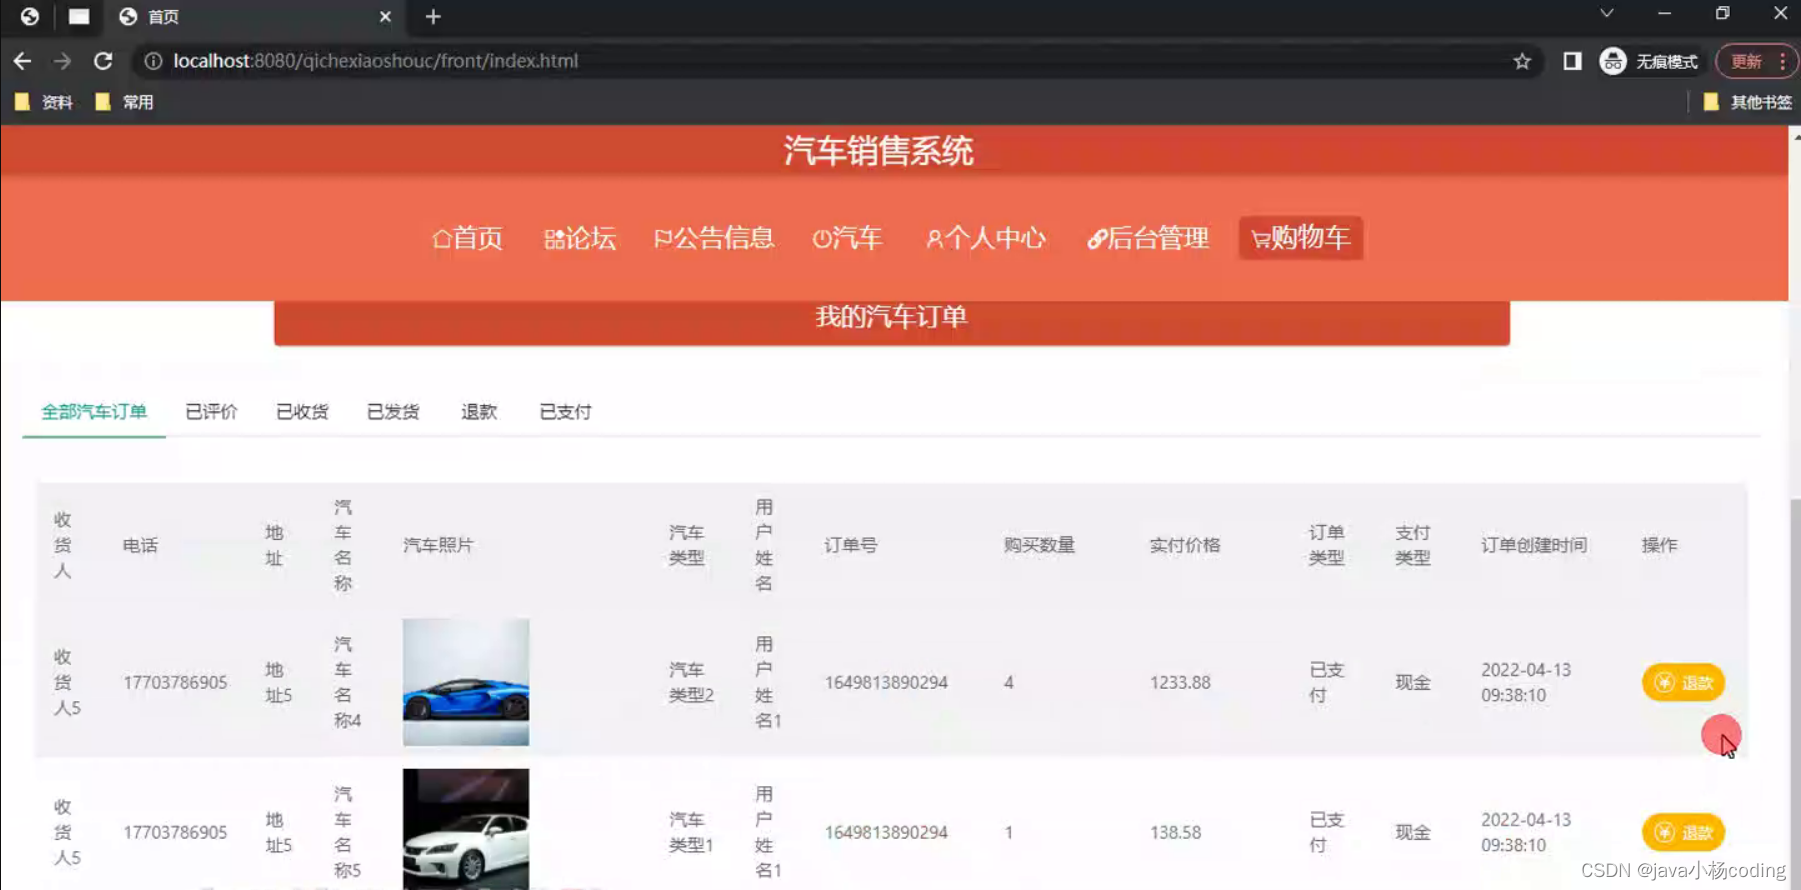Click price cell 138.58

coord(1175,832)
